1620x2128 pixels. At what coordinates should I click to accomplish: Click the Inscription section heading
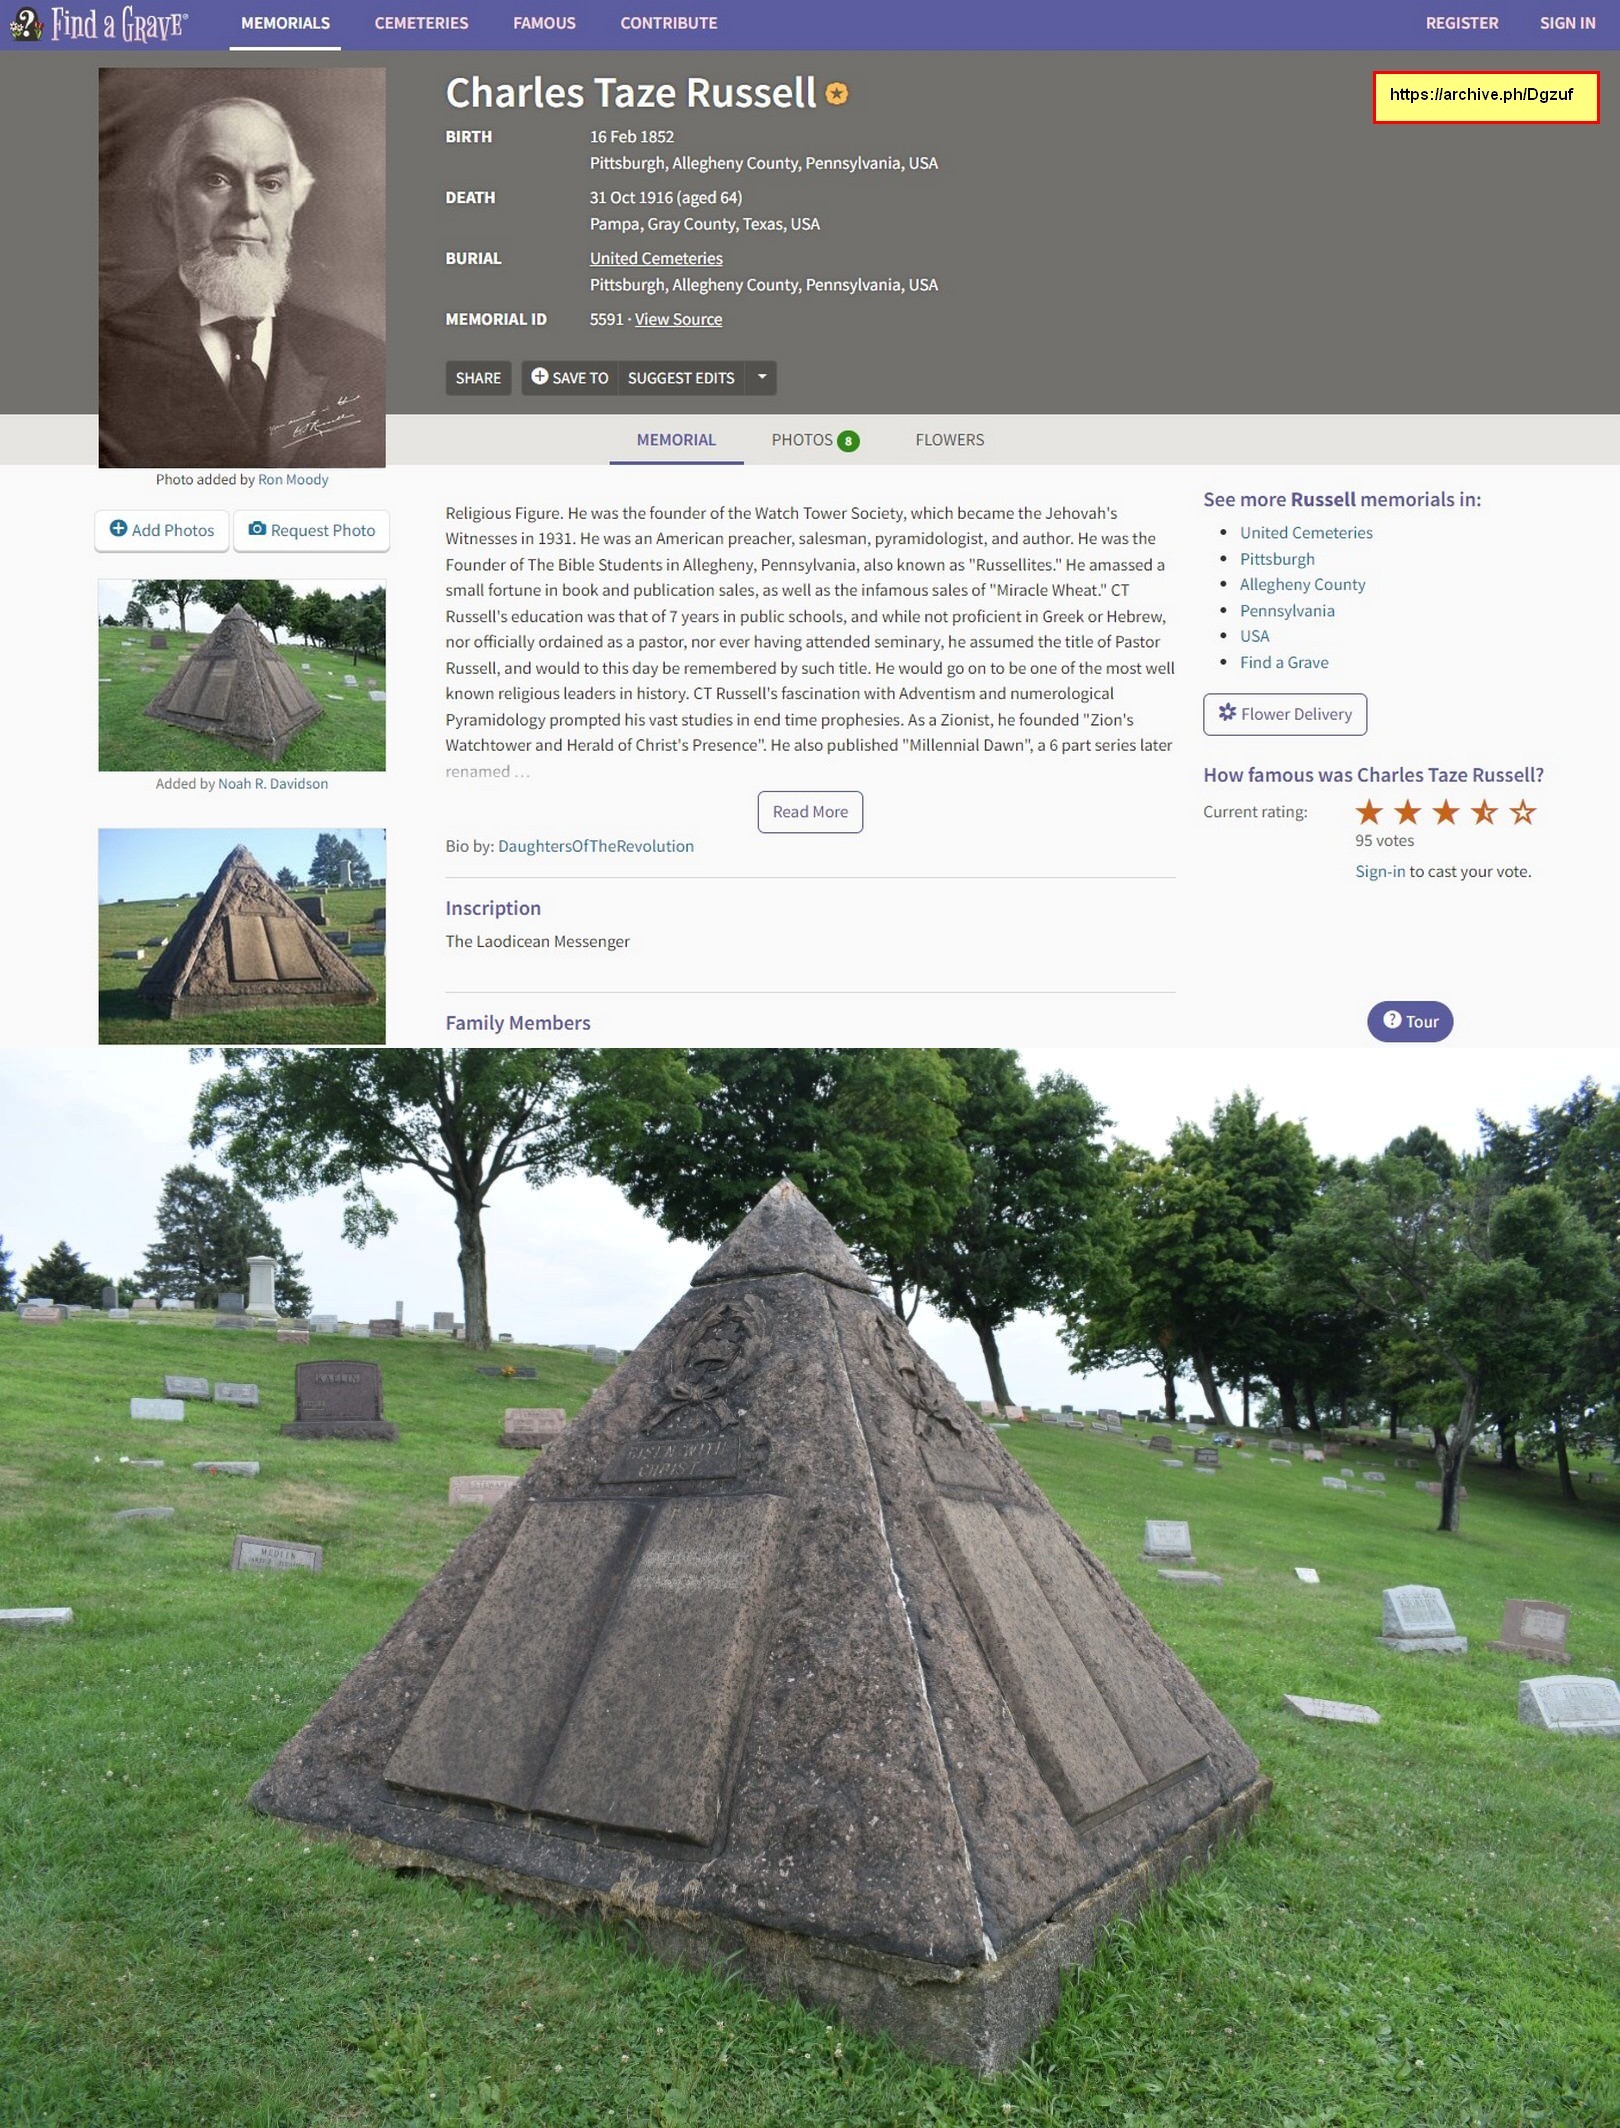coord(493,908)
